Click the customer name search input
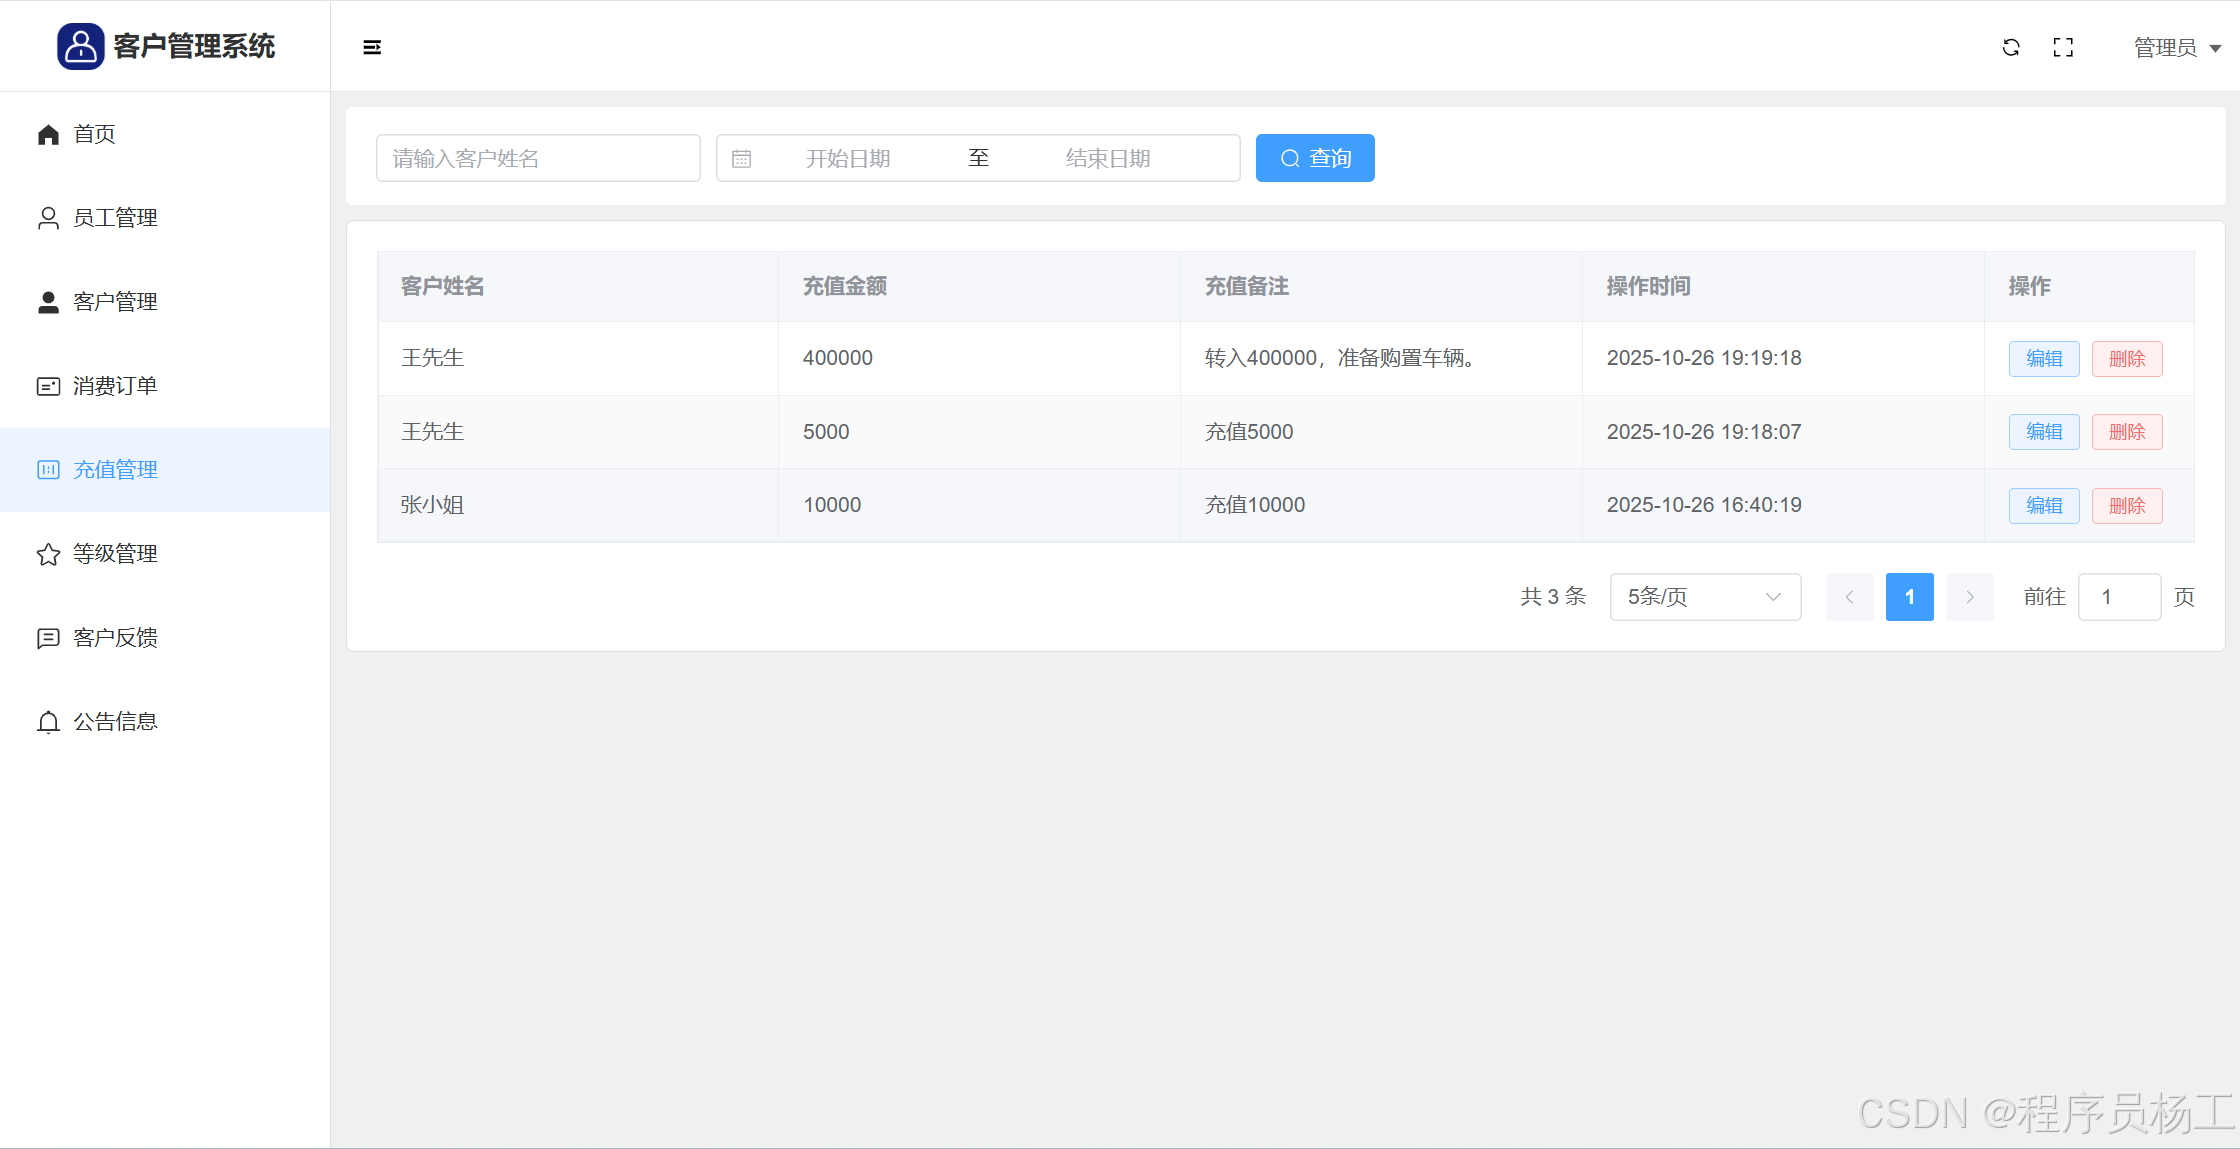 [x=538, y=158]
